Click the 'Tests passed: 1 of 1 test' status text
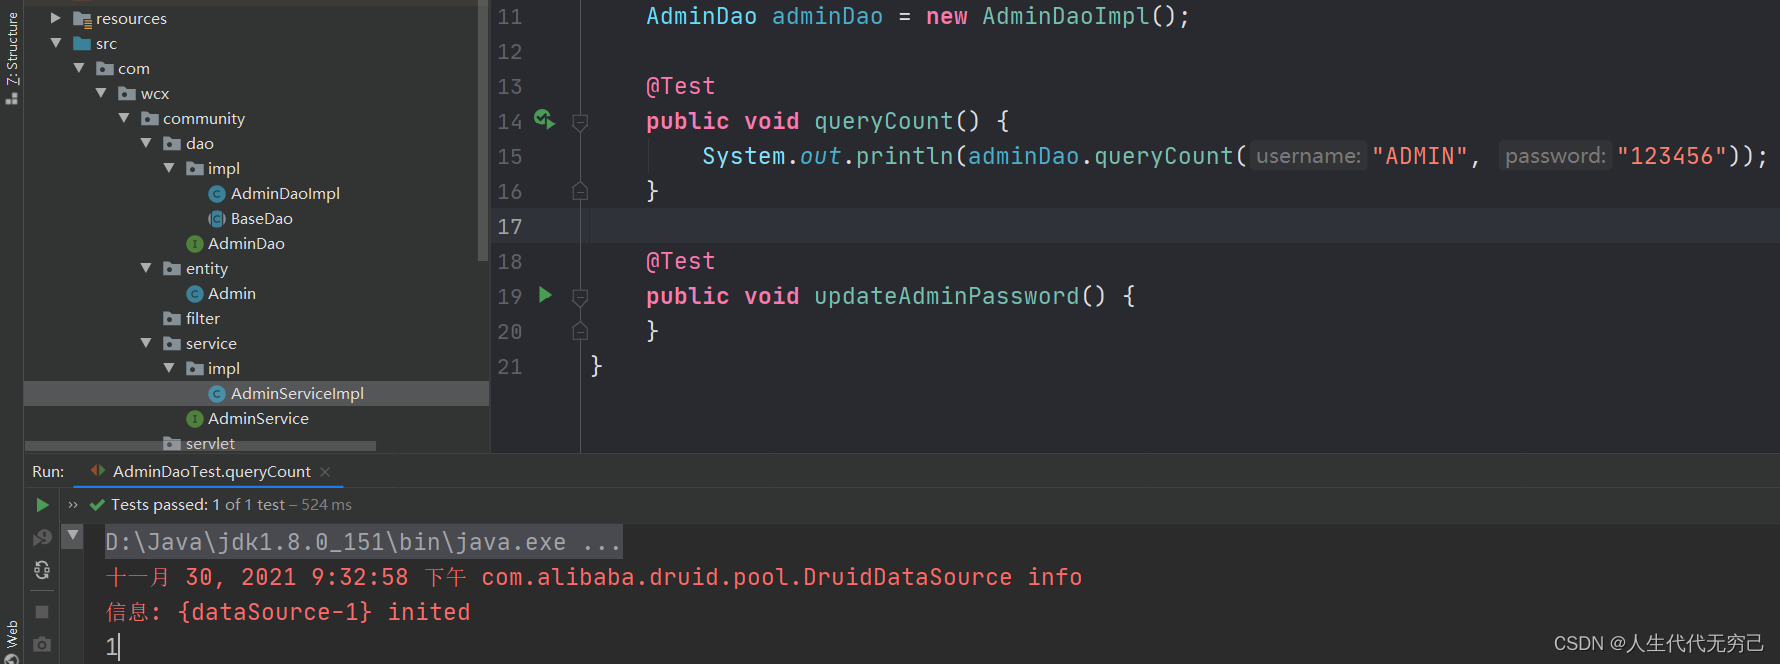 198,505
